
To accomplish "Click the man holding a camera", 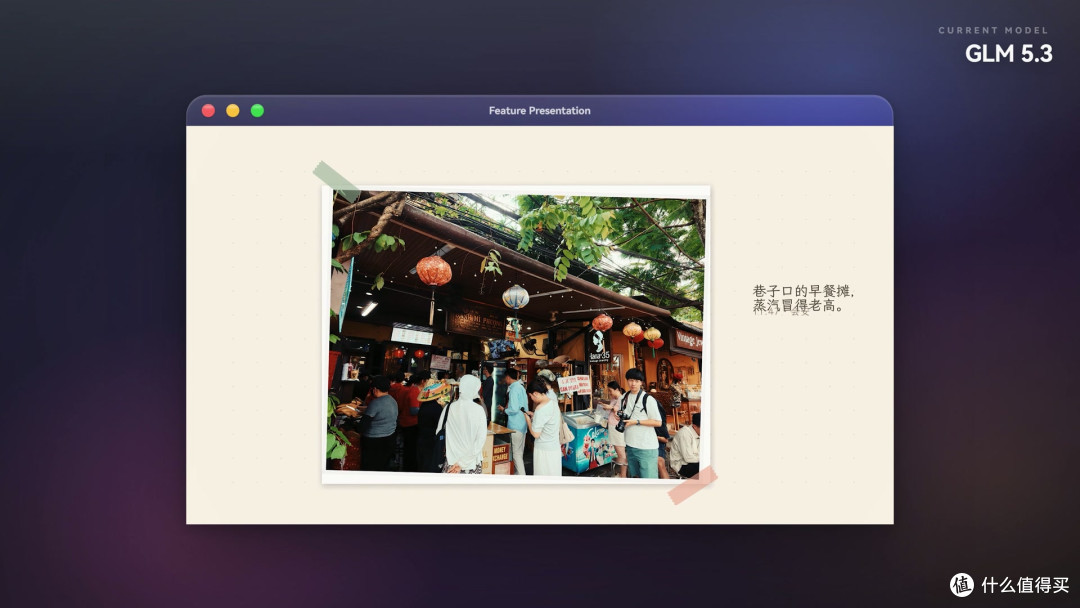I will [641, 423].
